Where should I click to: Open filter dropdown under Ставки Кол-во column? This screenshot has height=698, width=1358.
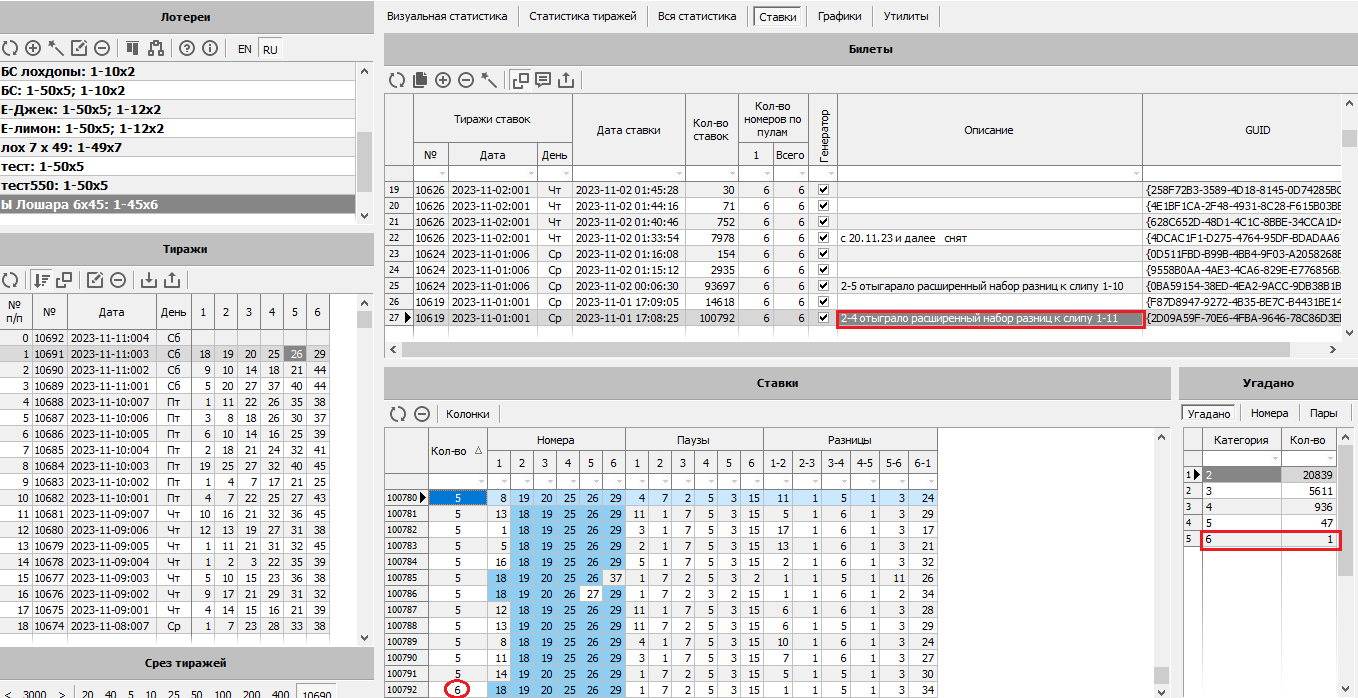coord(479,481)
